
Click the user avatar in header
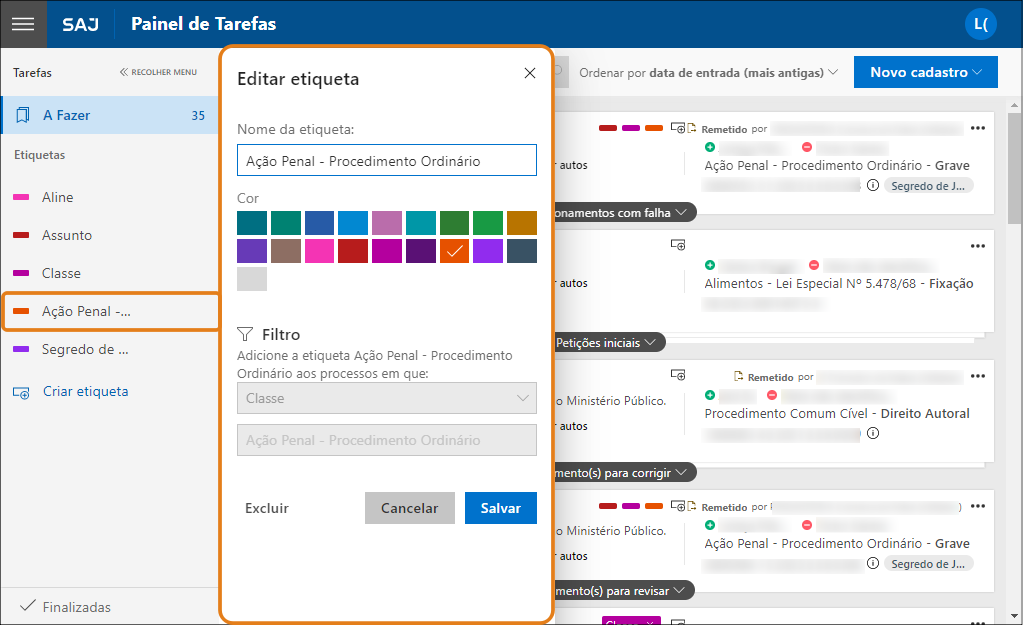(980, 24)
